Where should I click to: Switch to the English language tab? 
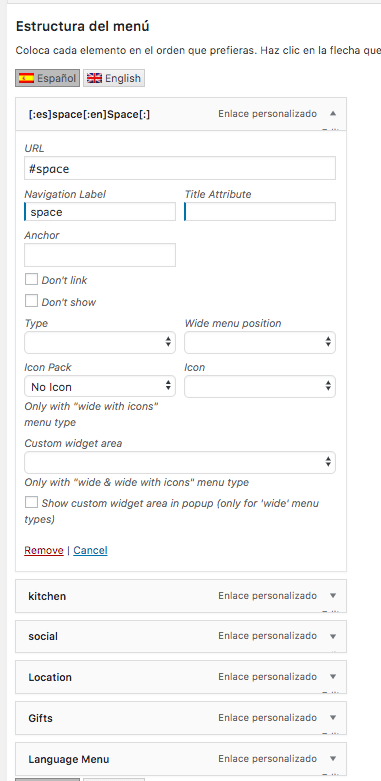(114, 78)
